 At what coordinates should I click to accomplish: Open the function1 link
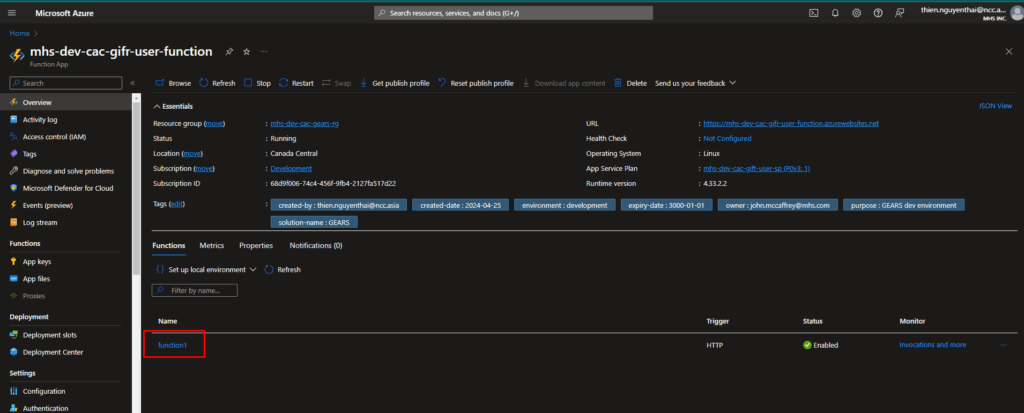pyautogui.click(x=172, y=345)
